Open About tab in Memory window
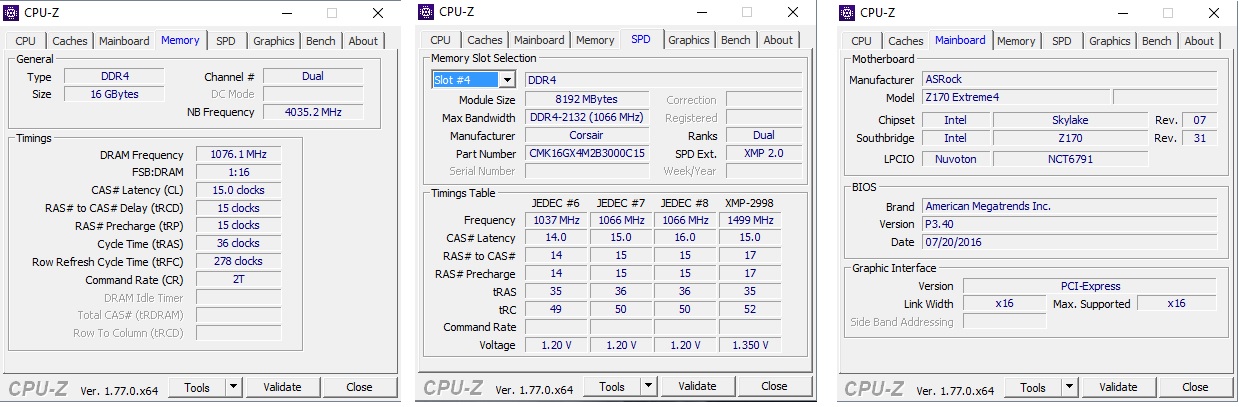 363,41
